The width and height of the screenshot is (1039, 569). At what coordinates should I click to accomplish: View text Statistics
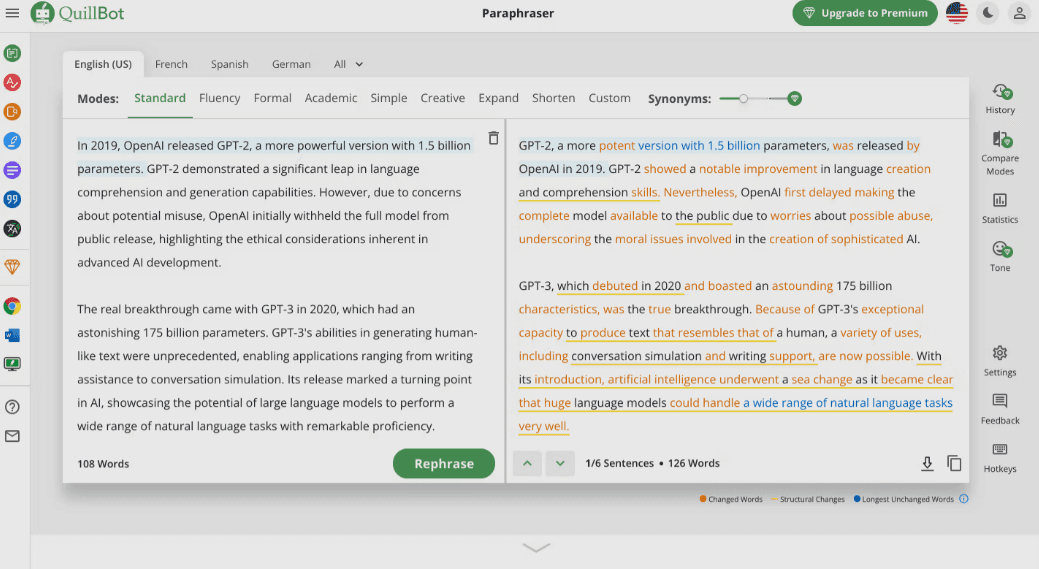click(999, 207)
